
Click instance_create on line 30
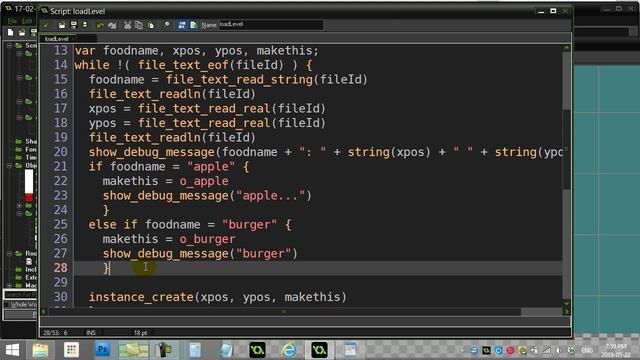(x=141, y=297)
